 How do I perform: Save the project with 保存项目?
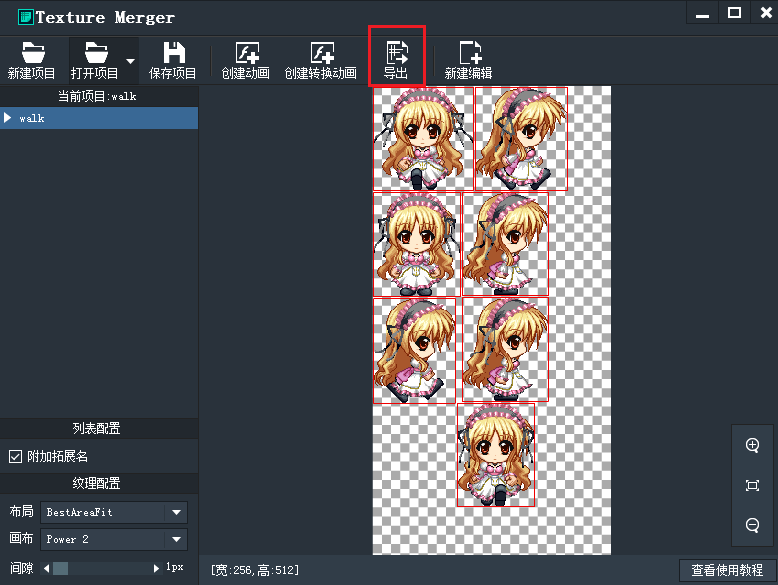[x=173, y=61]
